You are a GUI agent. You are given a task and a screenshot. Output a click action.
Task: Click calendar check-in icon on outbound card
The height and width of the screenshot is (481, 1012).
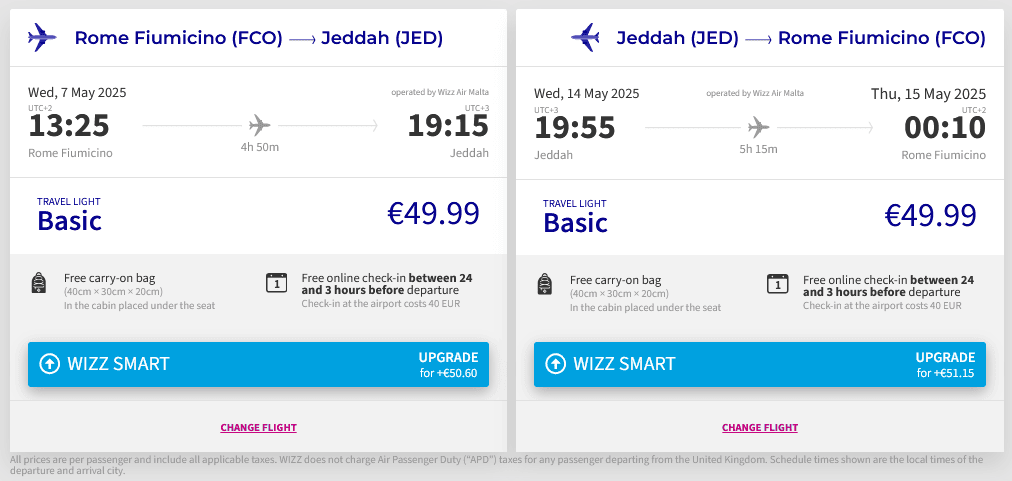click(276, 283)
